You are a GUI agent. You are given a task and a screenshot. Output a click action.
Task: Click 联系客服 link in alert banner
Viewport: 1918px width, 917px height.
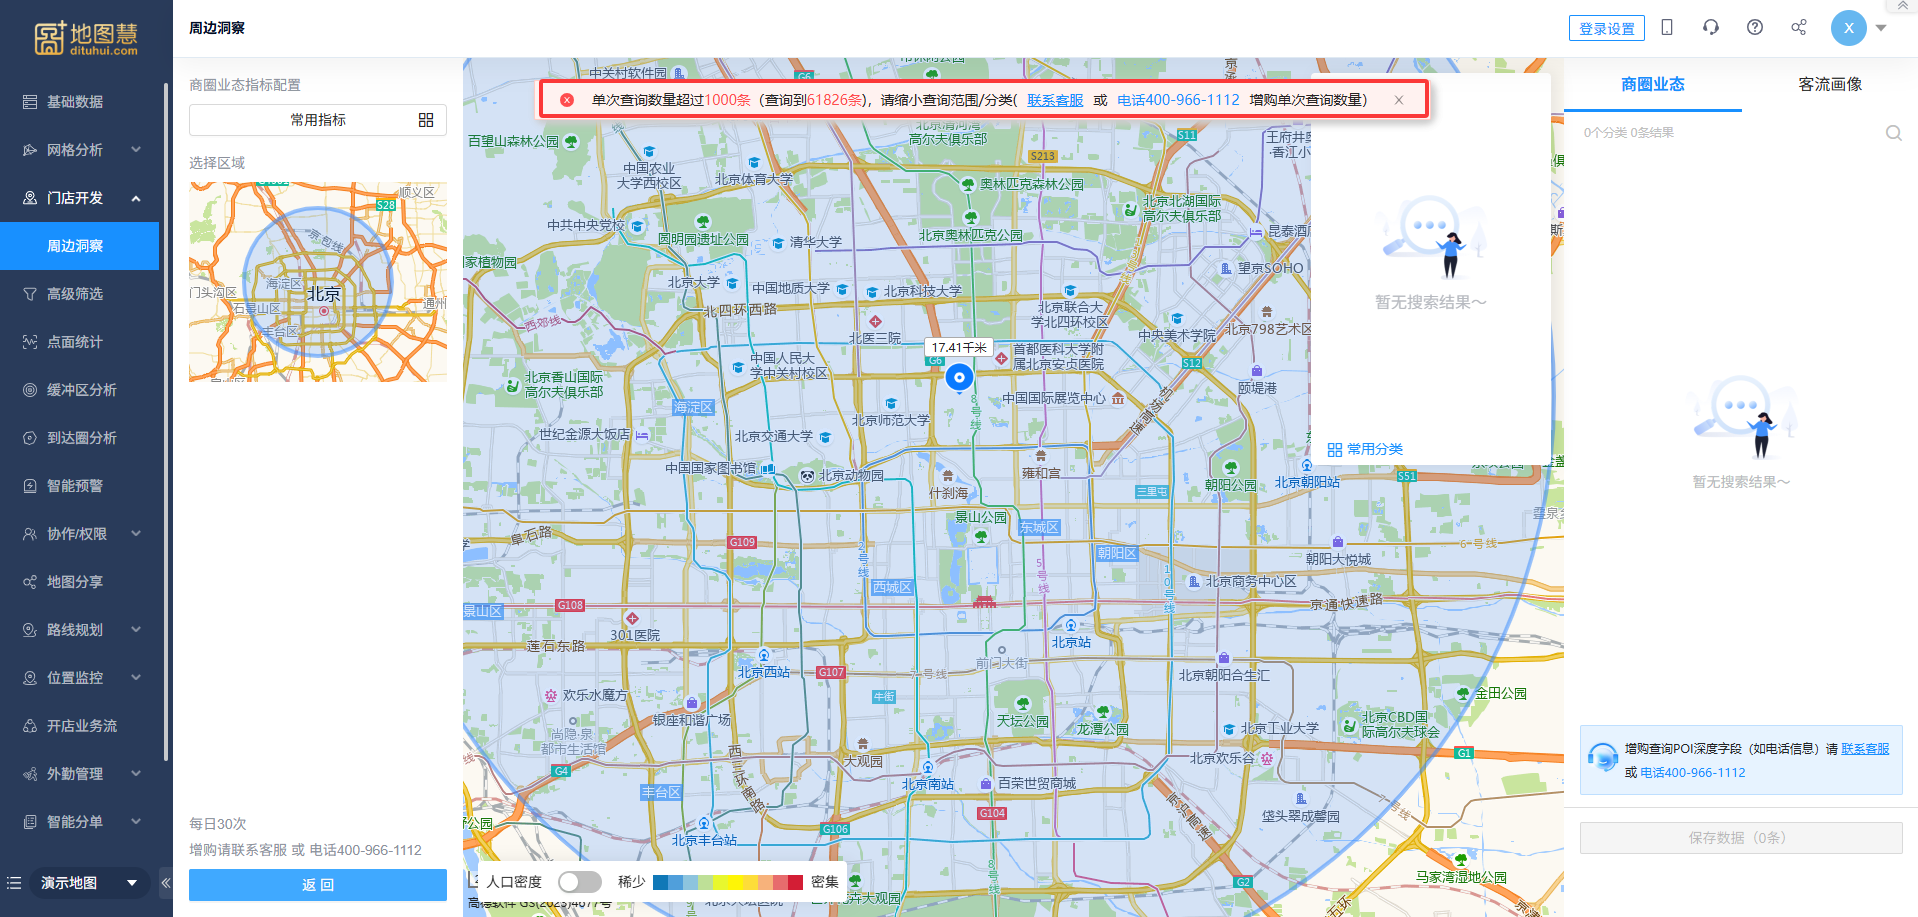click(x=1055, y=100)
